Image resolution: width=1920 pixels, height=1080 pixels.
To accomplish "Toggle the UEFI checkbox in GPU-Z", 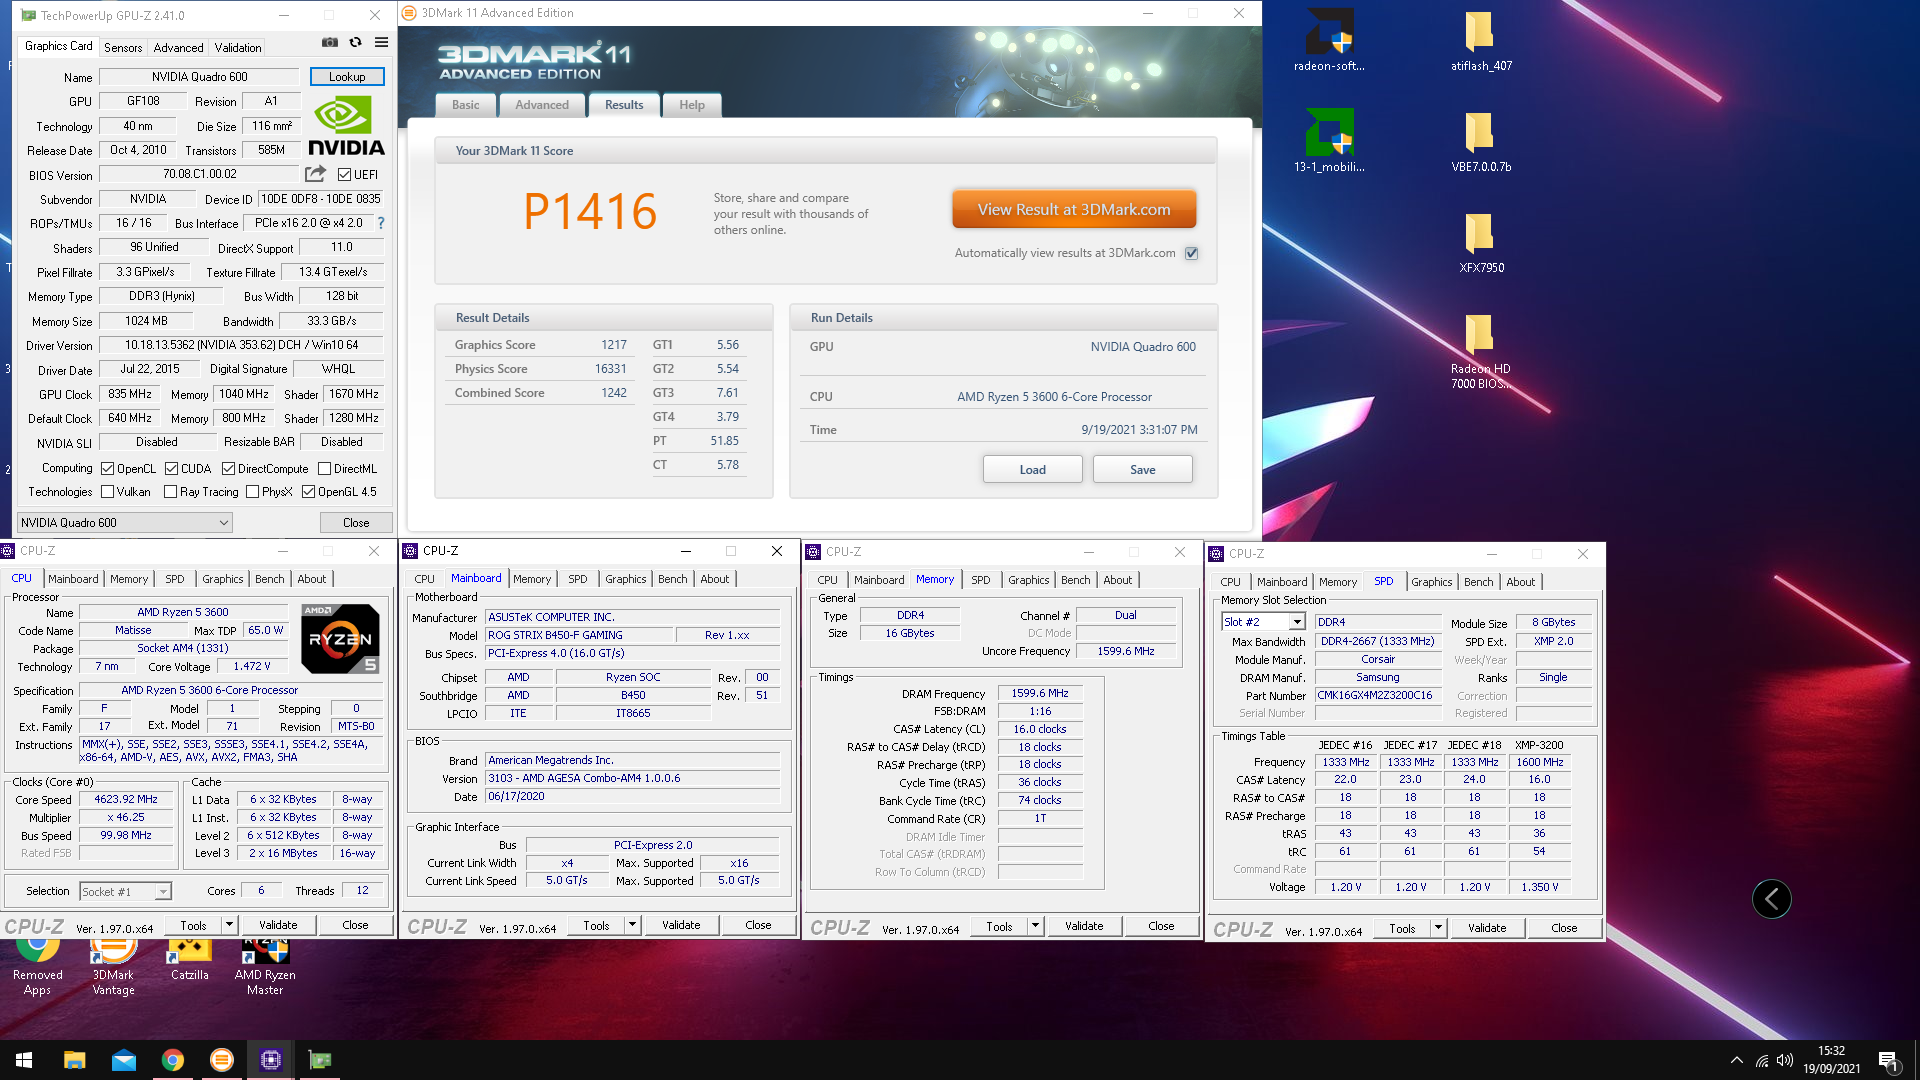I will pyautogui.click(x=344, y=174).
